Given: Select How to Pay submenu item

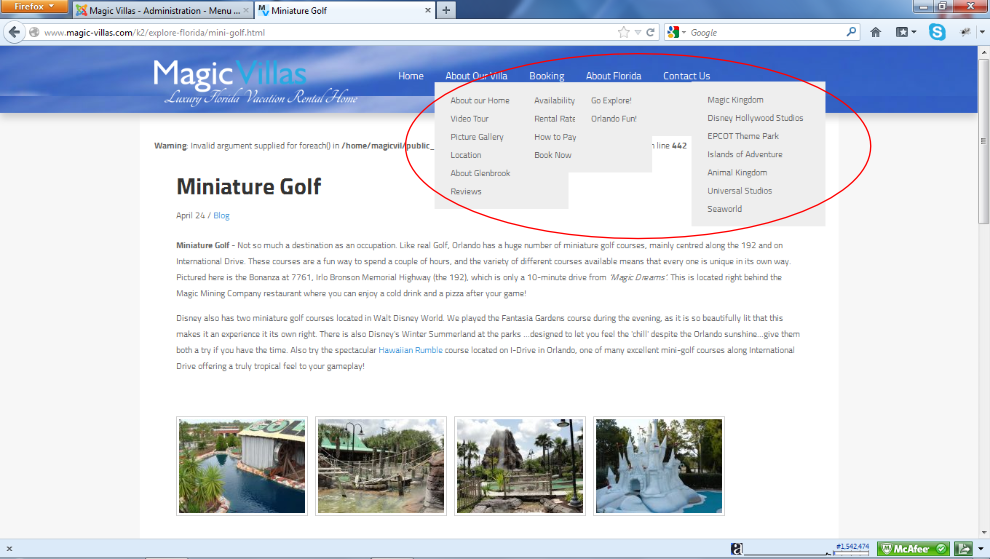Looking at the screenshot, I should pos(555,137).
